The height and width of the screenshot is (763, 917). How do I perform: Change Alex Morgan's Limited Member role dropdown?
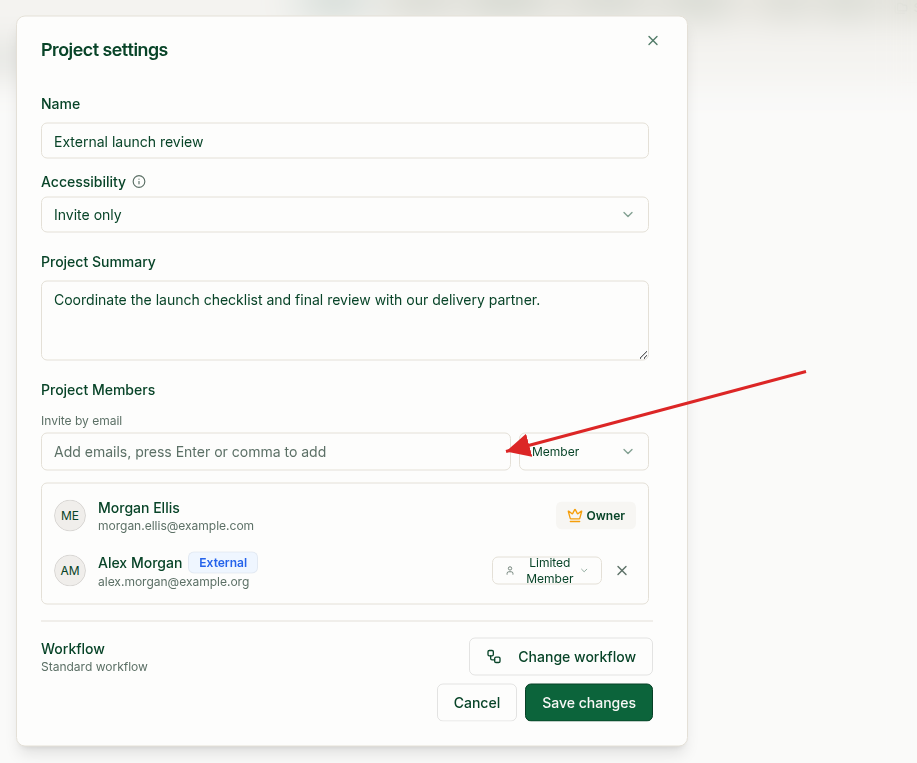[x=547, y=571]
